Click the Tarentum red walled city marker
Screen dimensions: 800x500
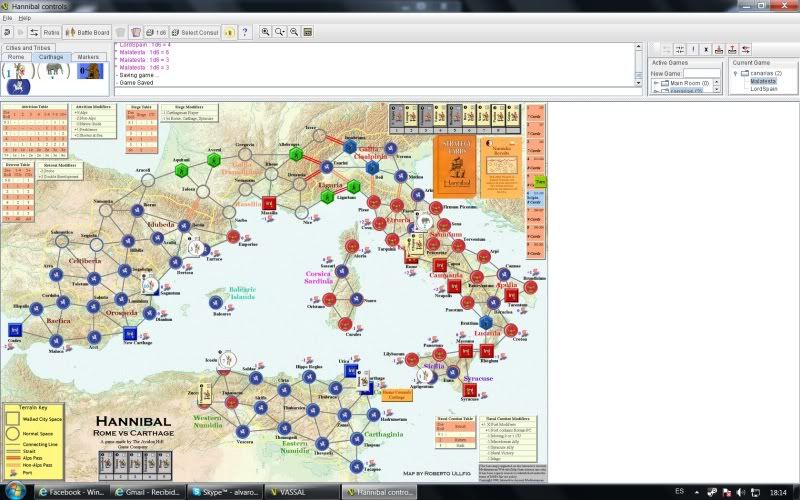click(x=511, y=295)
